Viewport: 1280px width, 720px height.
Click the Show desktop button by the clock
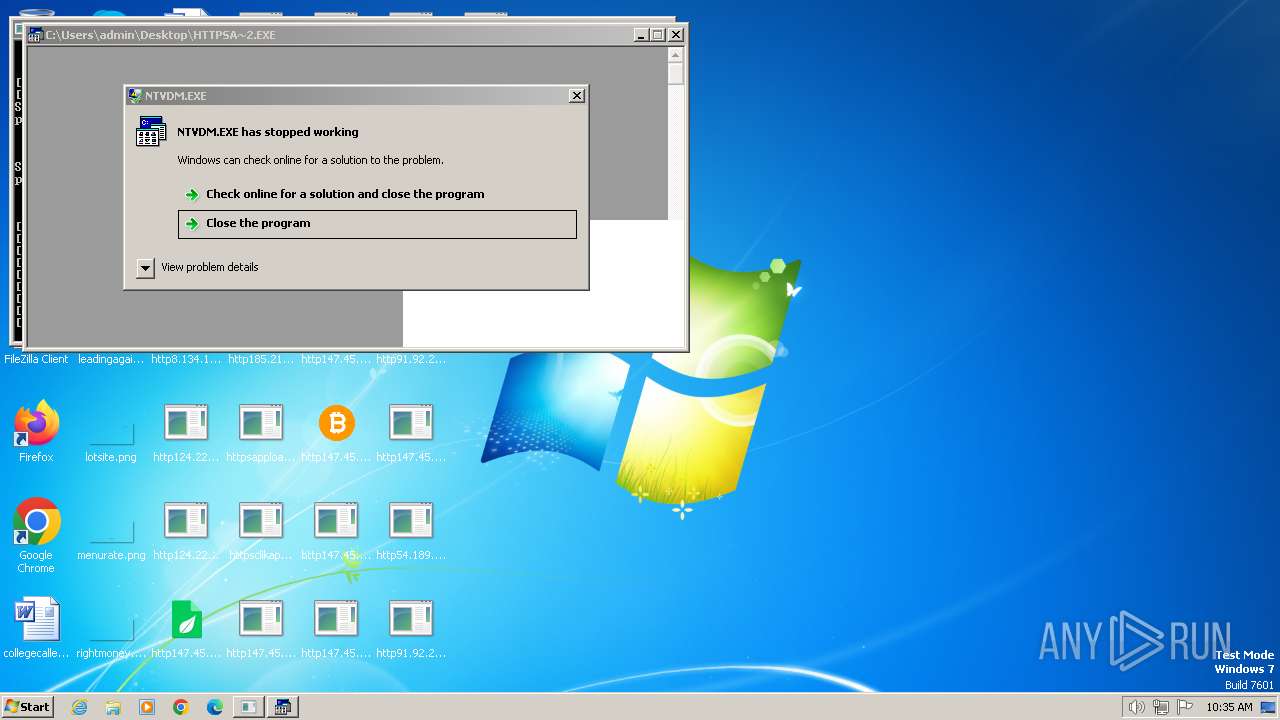point(1268,707)
